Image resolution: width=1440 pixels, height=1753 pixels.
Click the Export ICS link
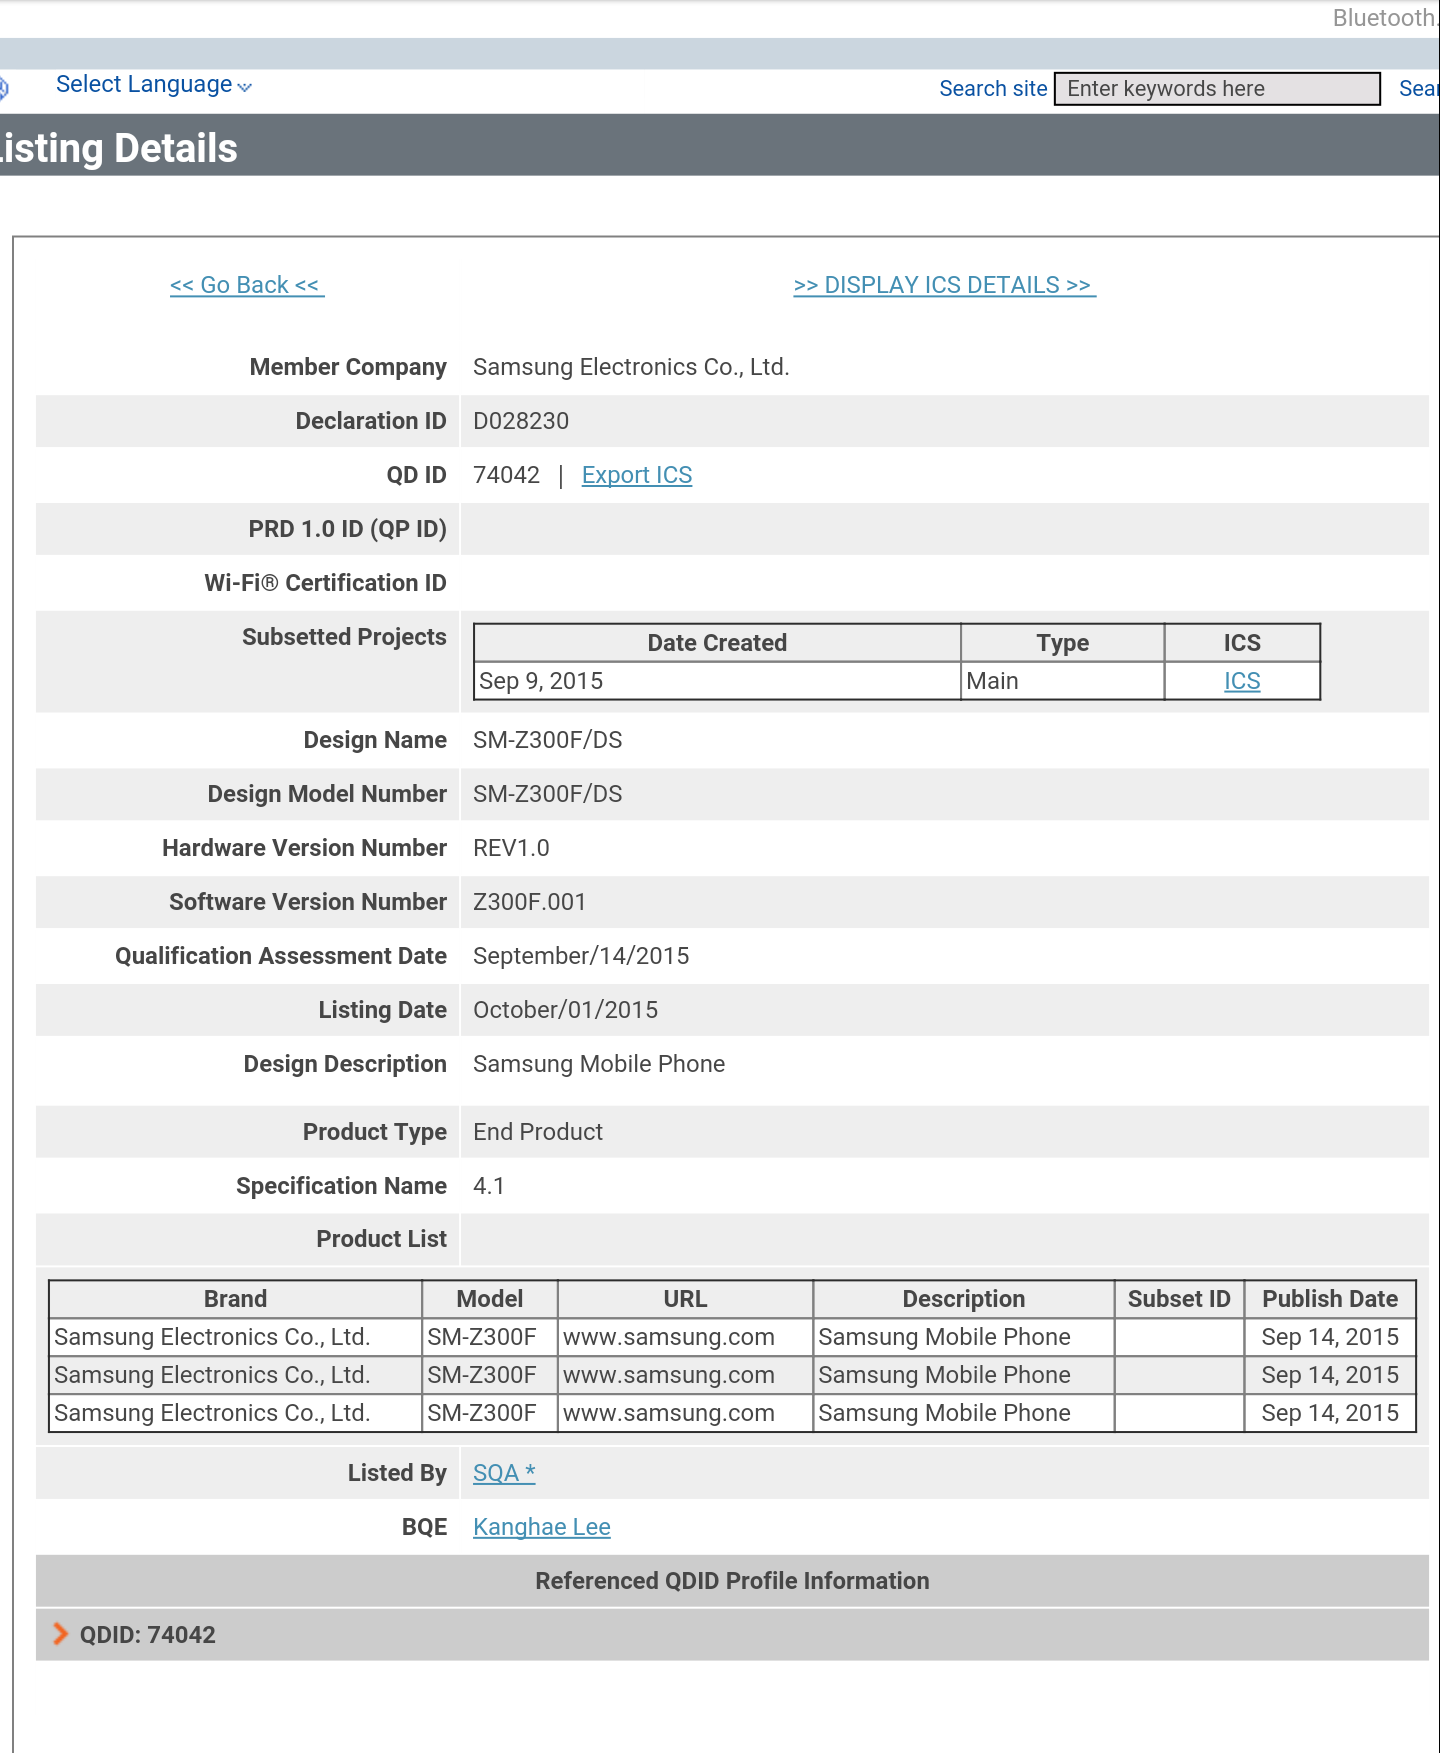[x=636, y=475]
